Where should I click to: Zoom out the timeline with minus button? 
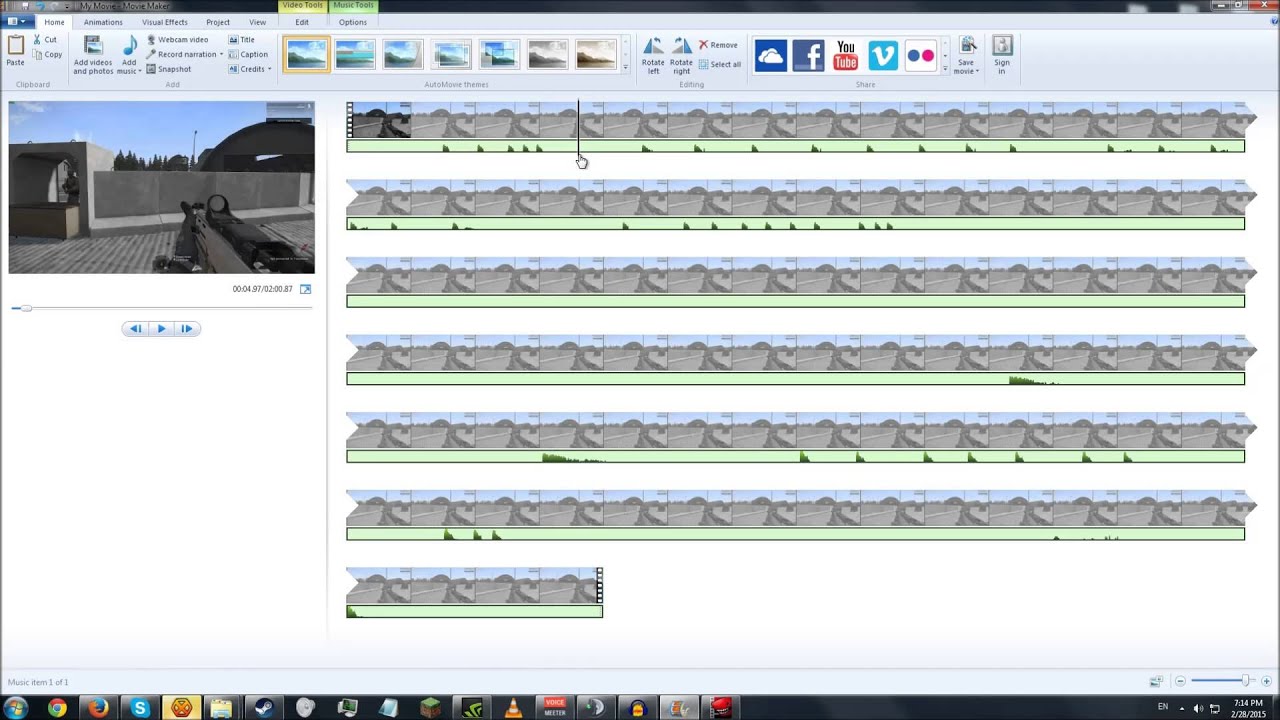point(1180,681)
